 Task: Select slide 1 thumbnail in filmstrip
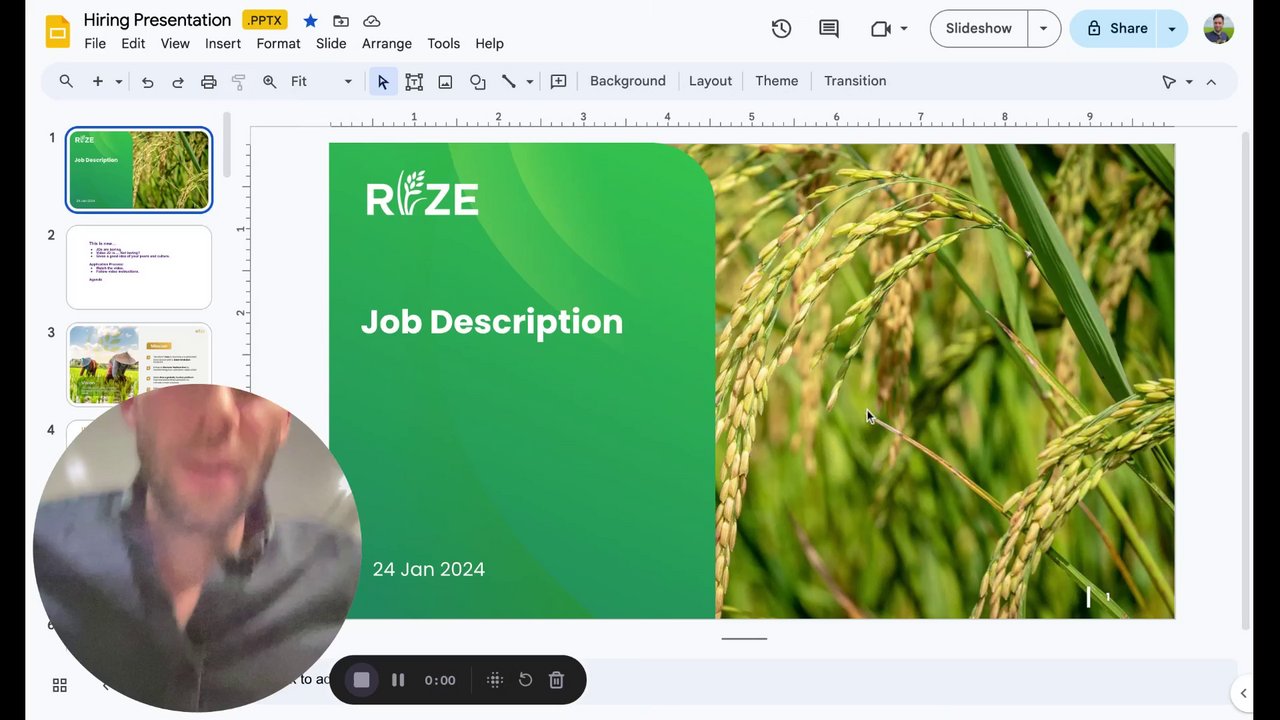pyautogui.click(x=139, y=170)
